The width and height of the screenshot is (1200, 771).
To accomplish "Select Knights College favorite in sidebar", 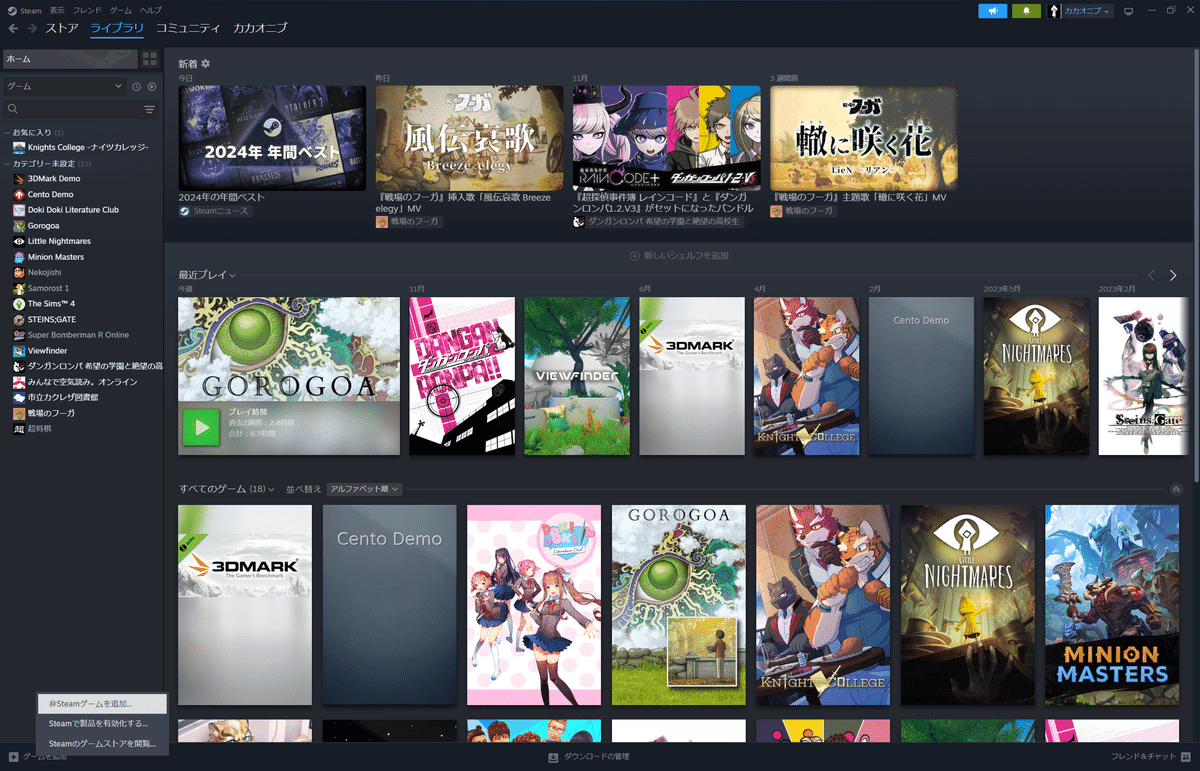I will pos(82,148).
